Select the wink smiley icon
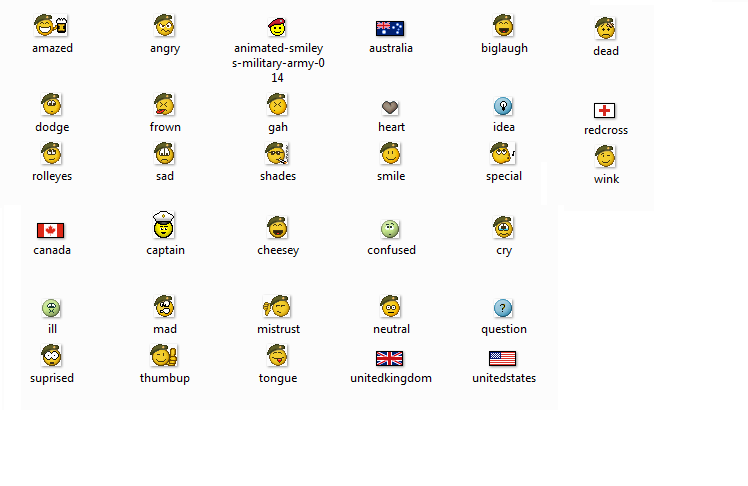This screenshot has width=748, height=486. (605, 157)
